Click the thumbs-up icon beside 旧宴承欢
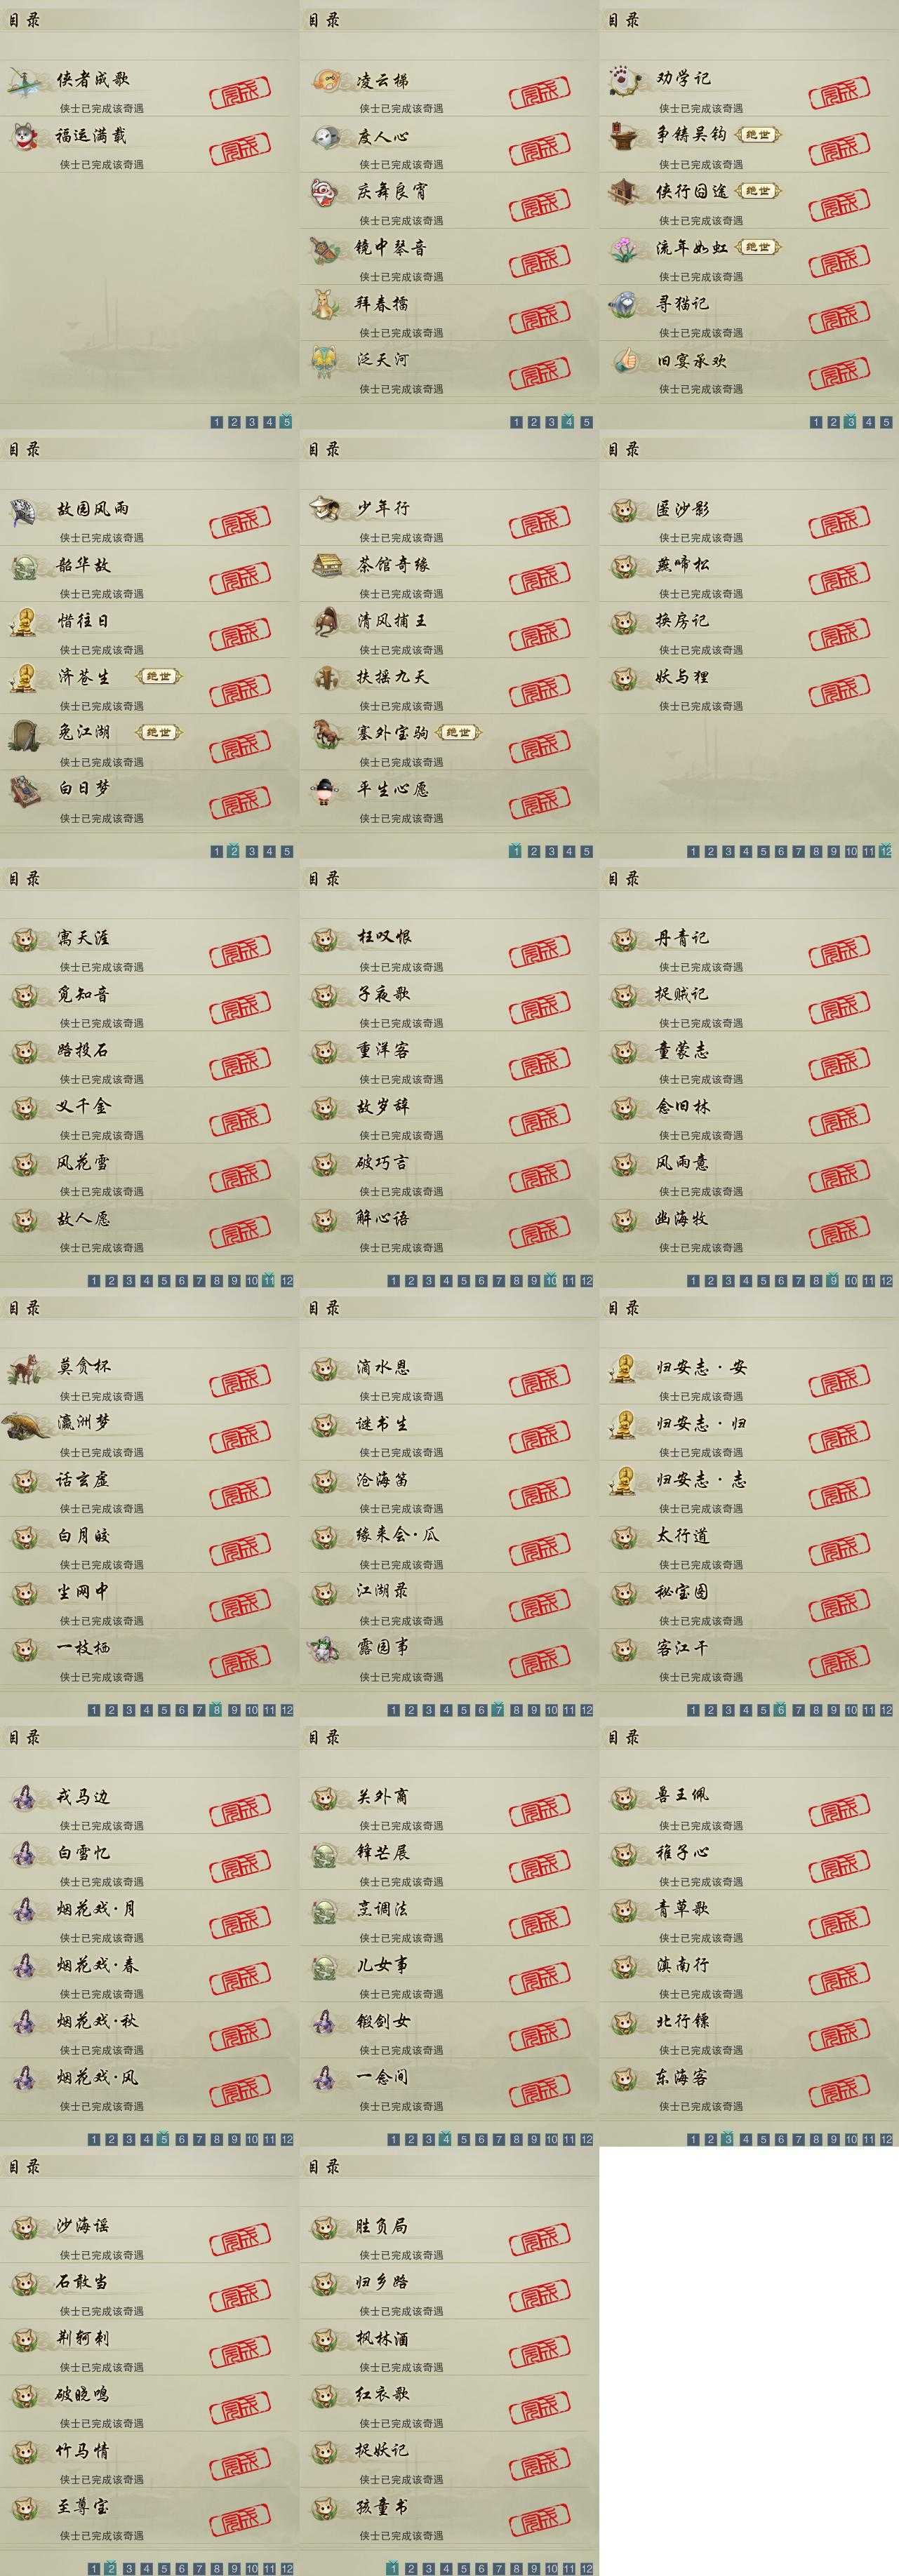Viewport: 899px width, 2576px height. 625,360
